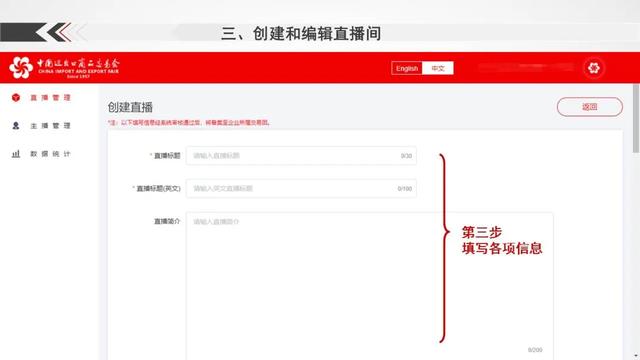Focus the 直播标题(英文) input field
This screenshot has width=640, height=360.
point(301,189)
